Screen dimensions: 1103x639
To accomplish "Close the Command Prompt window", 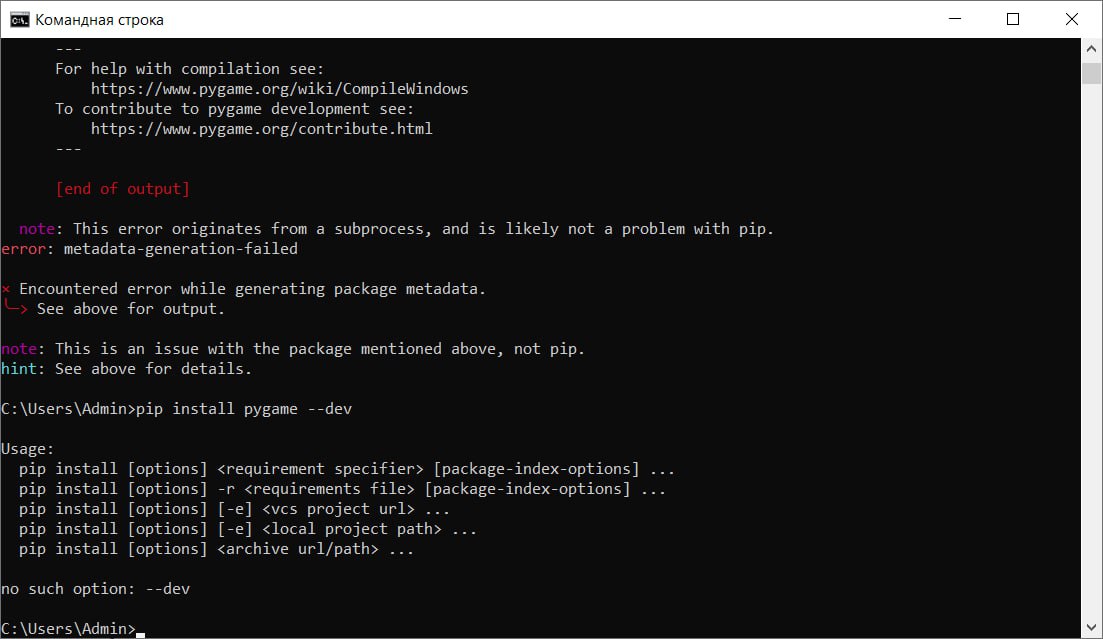I will [x=1068, y=19].
